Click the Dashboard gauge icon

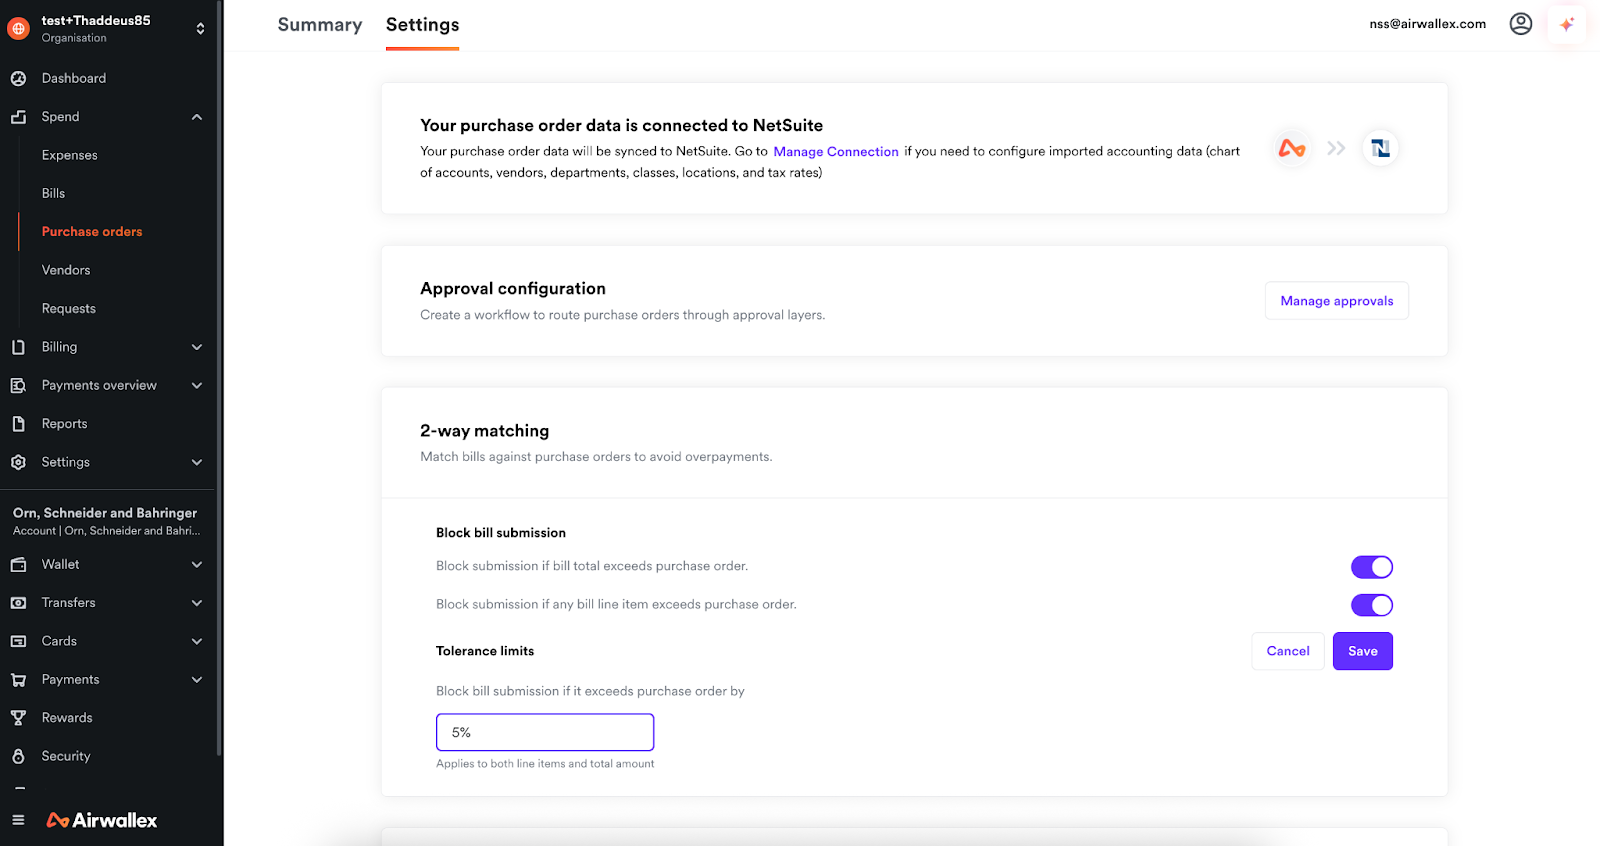coord(18,78)
